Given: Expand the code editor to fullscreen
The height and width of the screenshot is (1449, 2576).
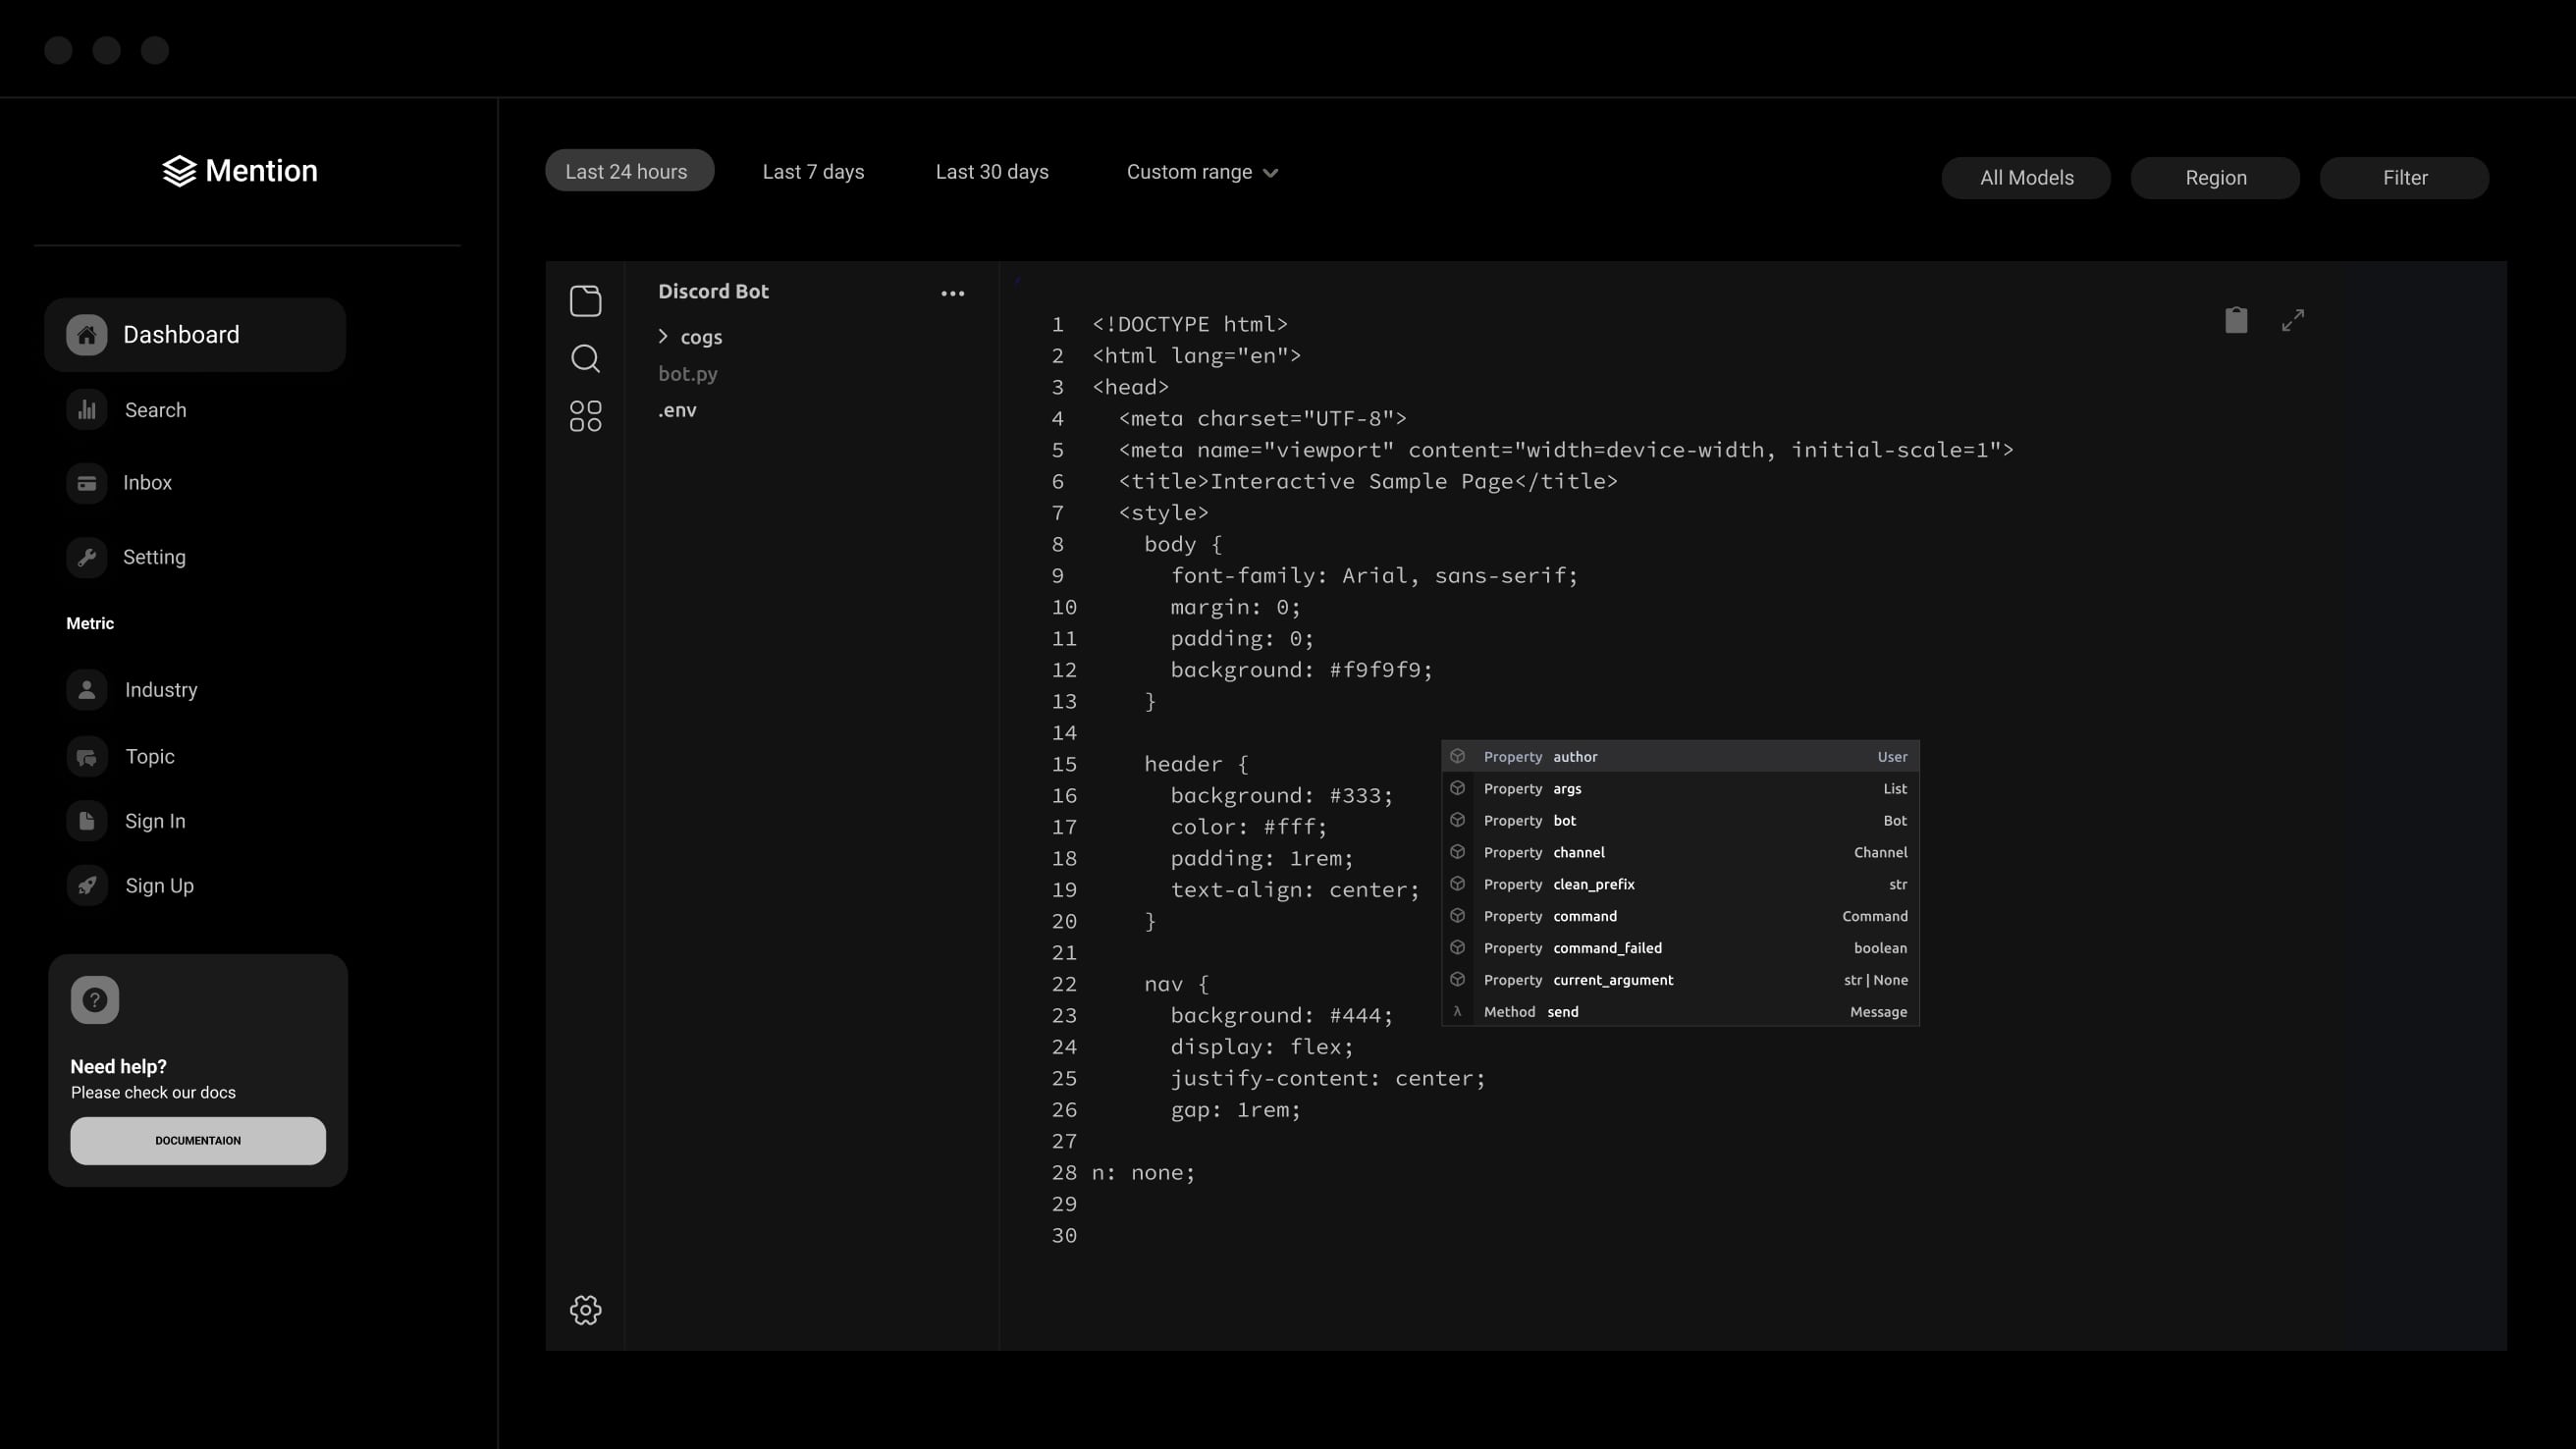Looking at the screenshot, I should (x=2293, y=320).
